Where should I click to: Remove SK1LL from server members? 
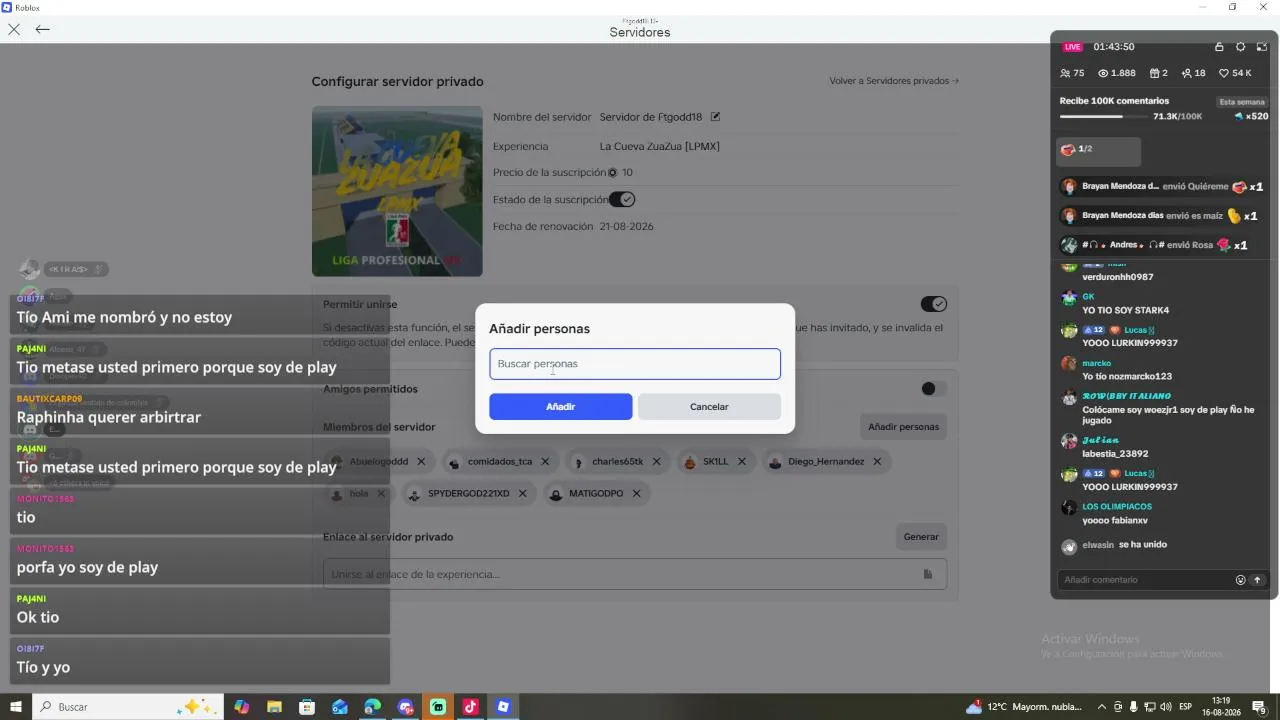(742, 462)
